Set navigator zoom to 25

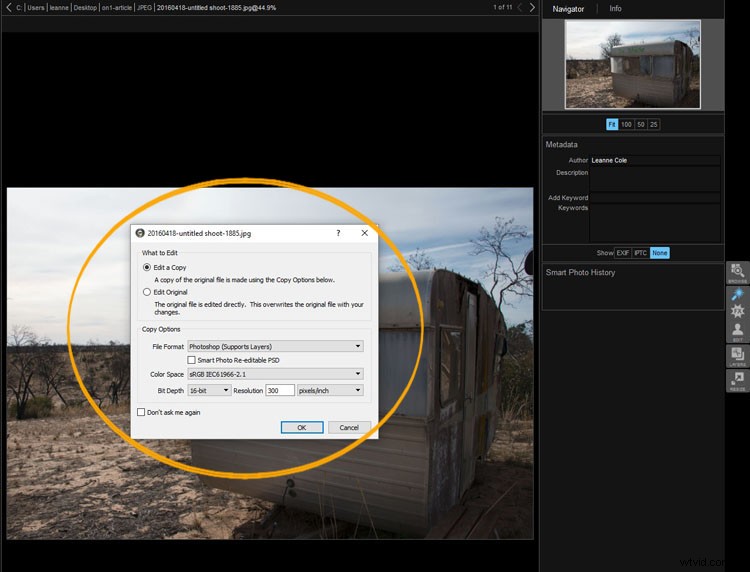coord(654,124)
